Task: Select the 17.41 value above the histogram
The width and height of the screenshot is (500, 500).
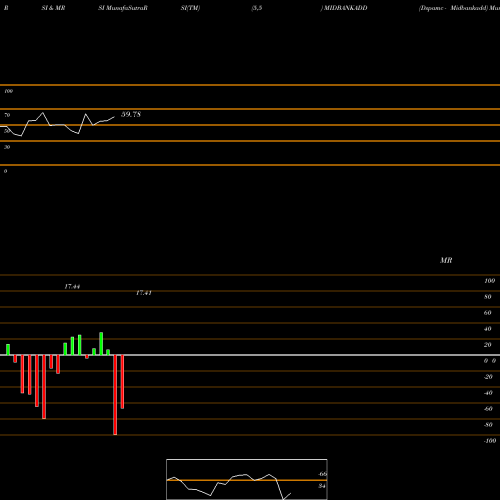Action: tap(144, 293)
